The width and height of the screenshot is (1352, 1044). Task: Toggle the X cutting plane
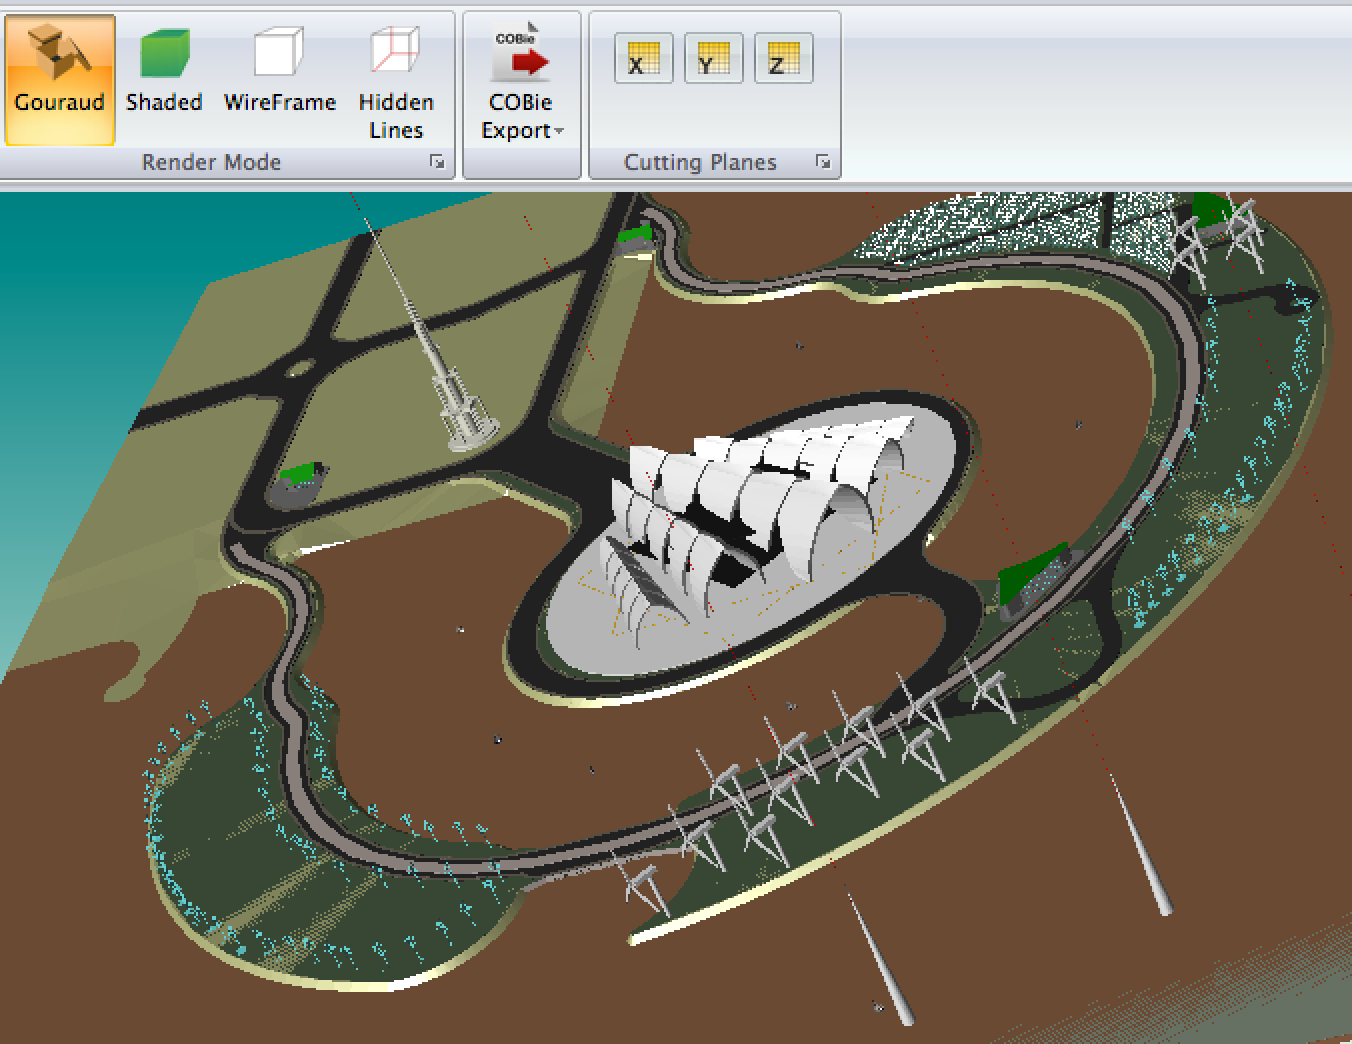643,58
